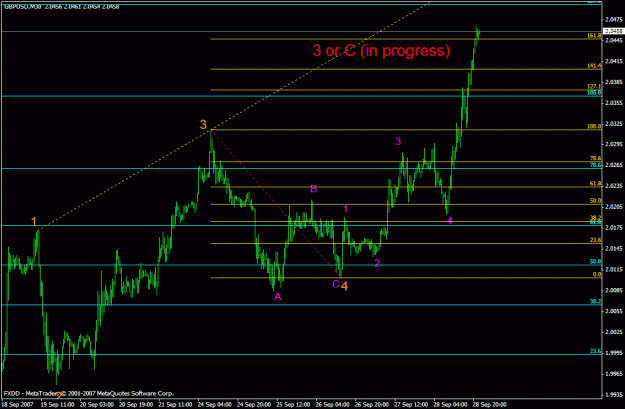Click the 2.0295 price axis value
Screen dimensions: 625x409
coord(614,145)
